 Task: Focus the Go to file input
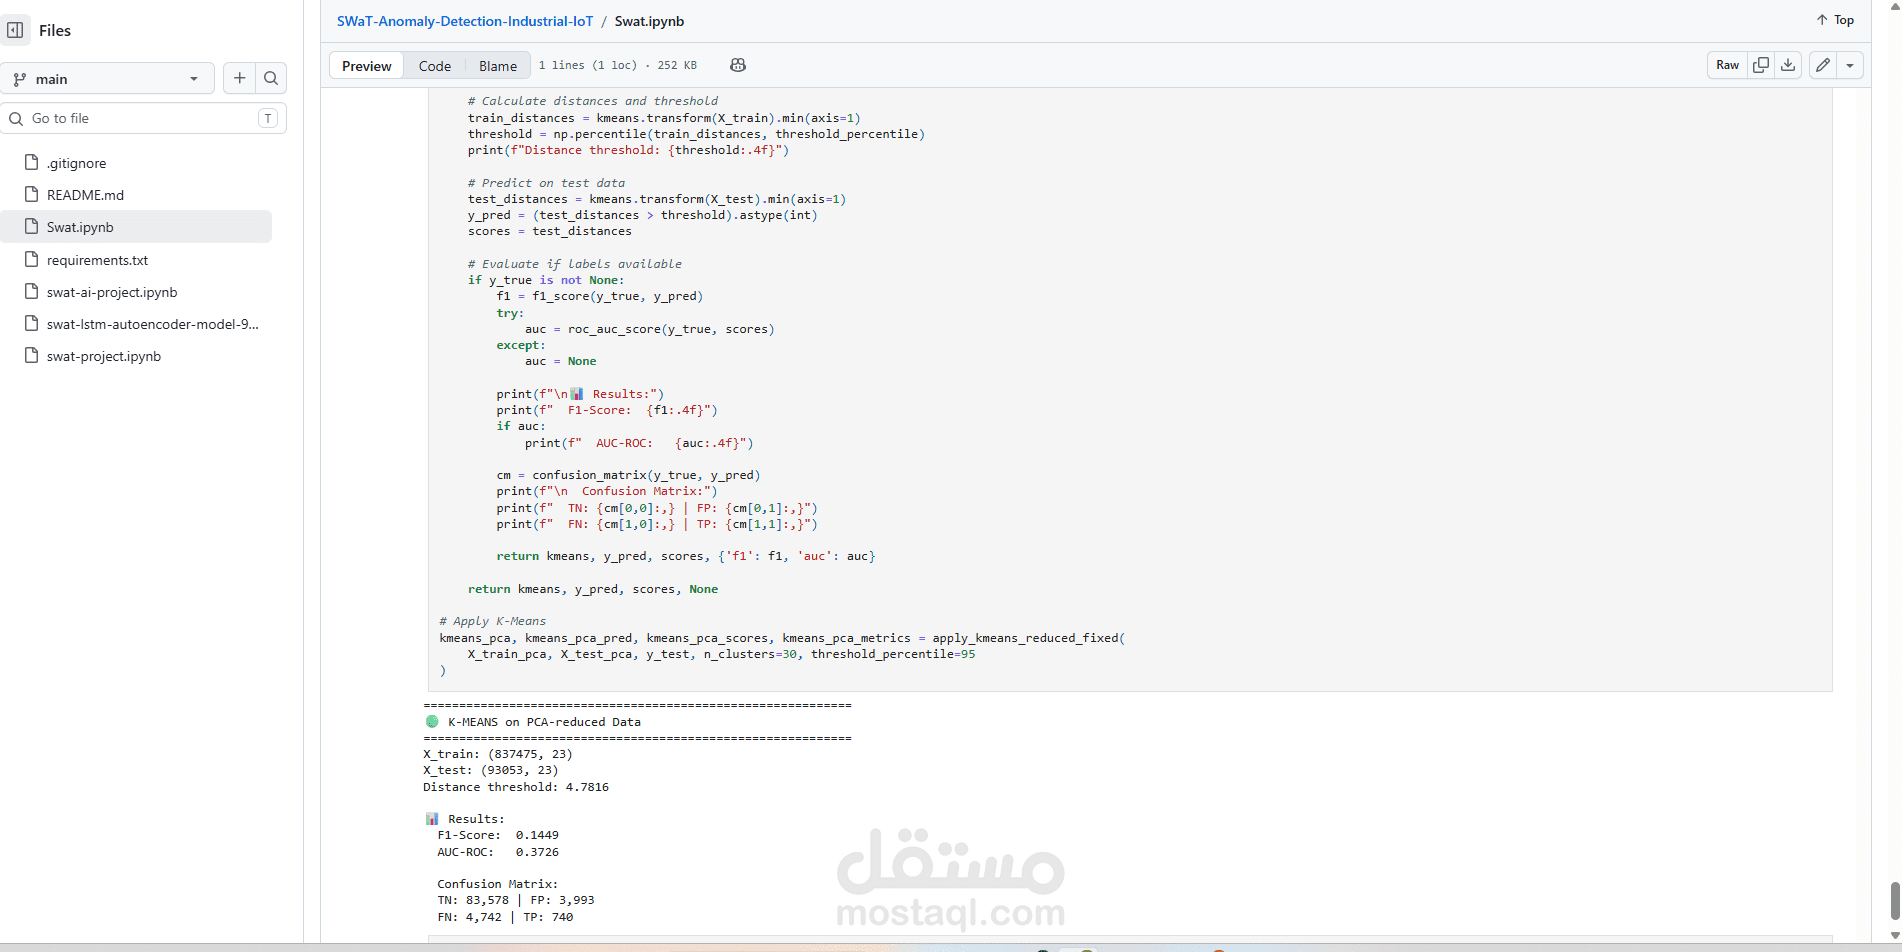coord(144,118)
